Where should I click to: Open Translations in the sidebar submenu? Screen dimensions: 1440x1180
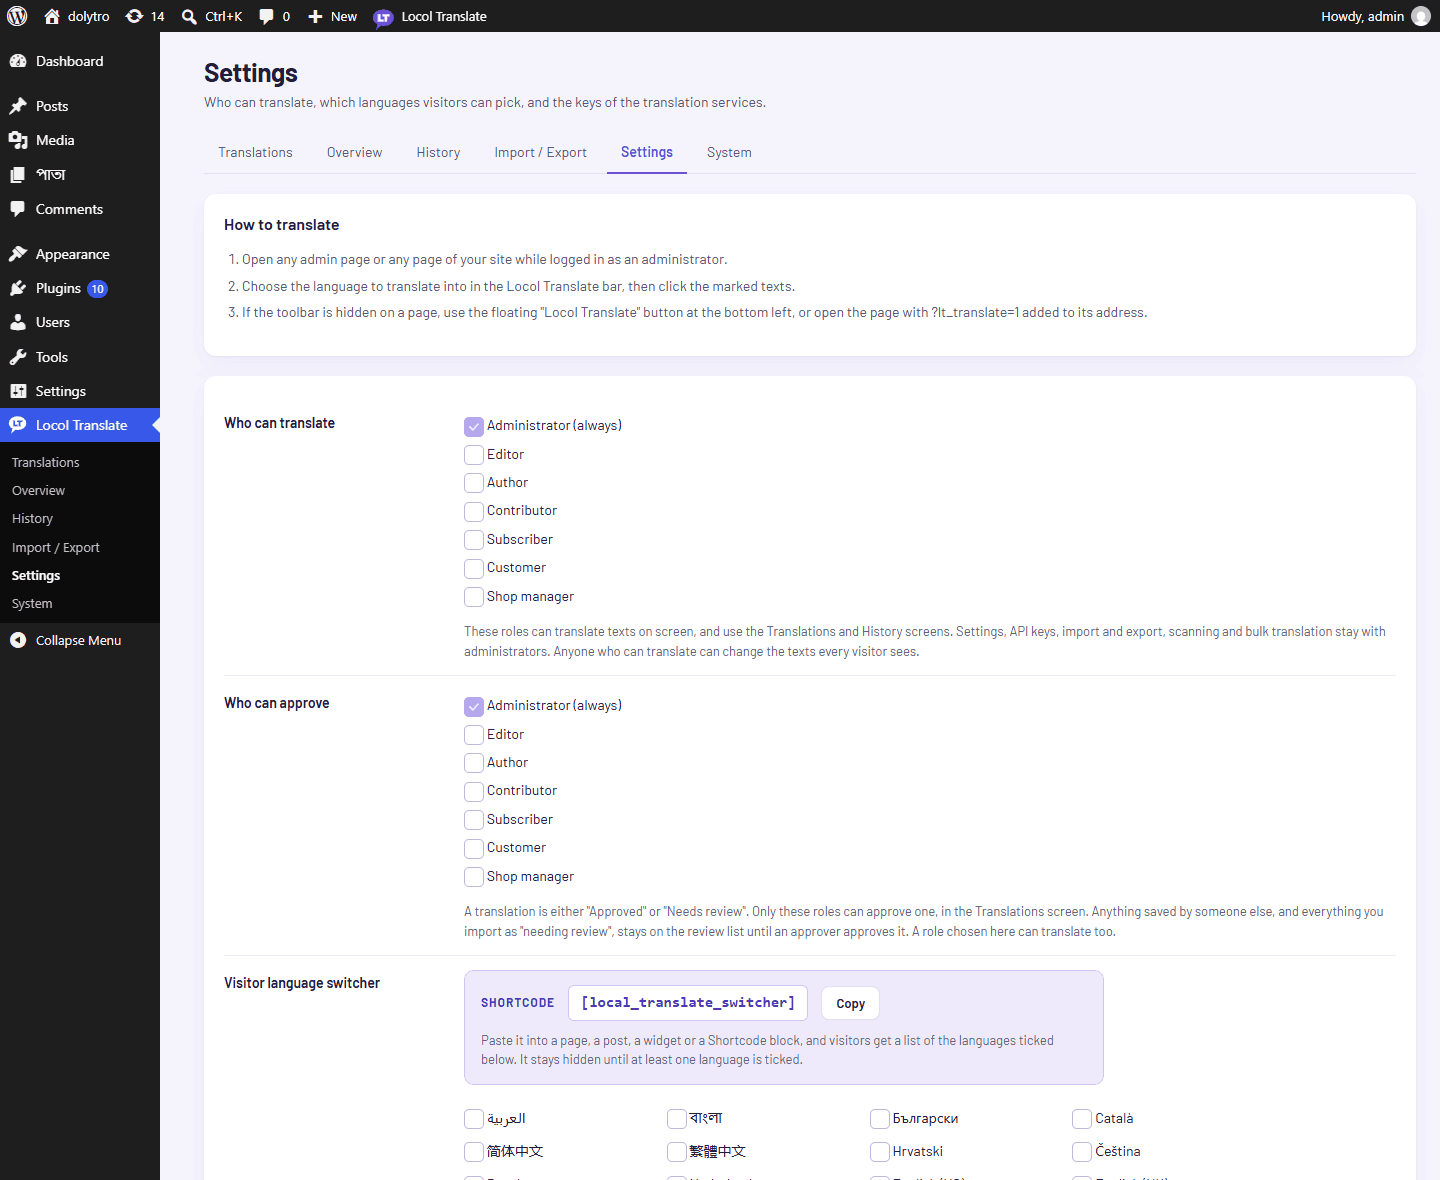click(x=46, y=462)
